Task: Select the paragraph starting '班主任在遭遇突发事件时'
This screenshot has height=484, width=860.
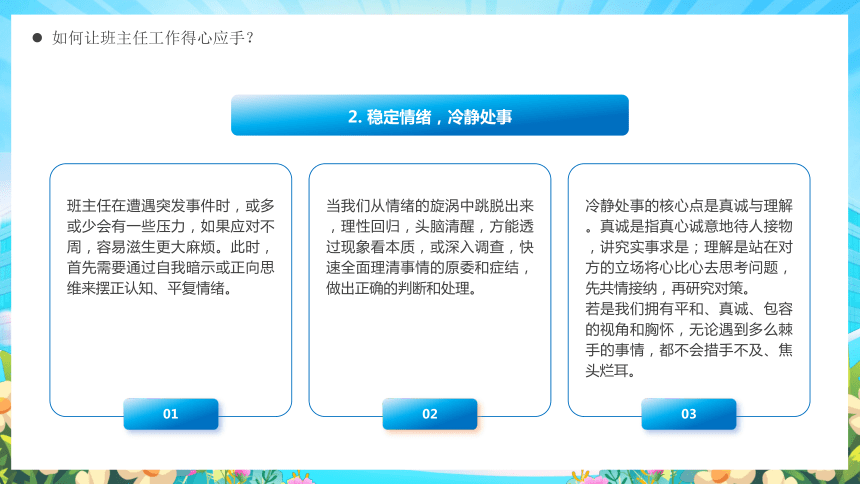Action: tap(171, 247)
